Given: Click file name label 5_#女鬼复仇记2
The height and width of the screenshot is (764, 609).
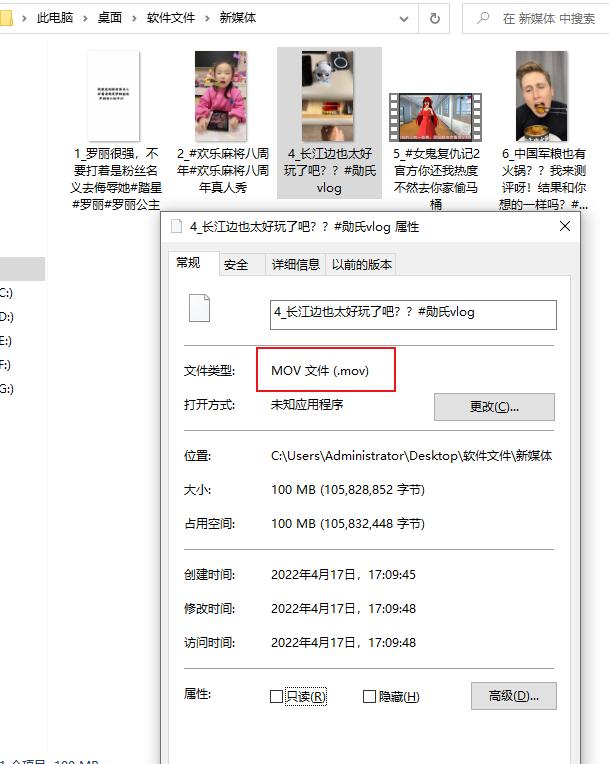Looking at the screenshot, I should (x=436, y=179).
